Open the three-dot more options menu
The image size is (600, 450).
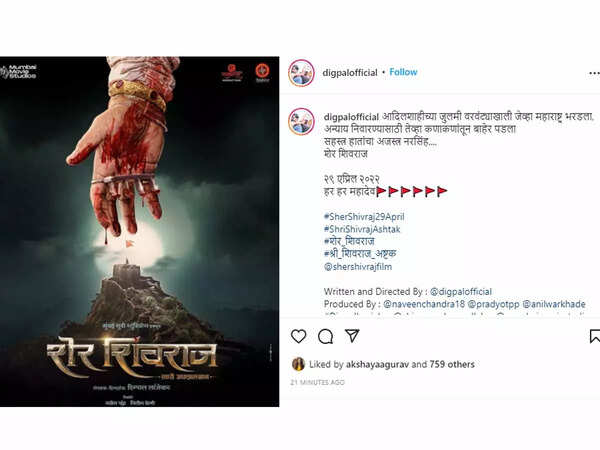click(x=594, y=73)
